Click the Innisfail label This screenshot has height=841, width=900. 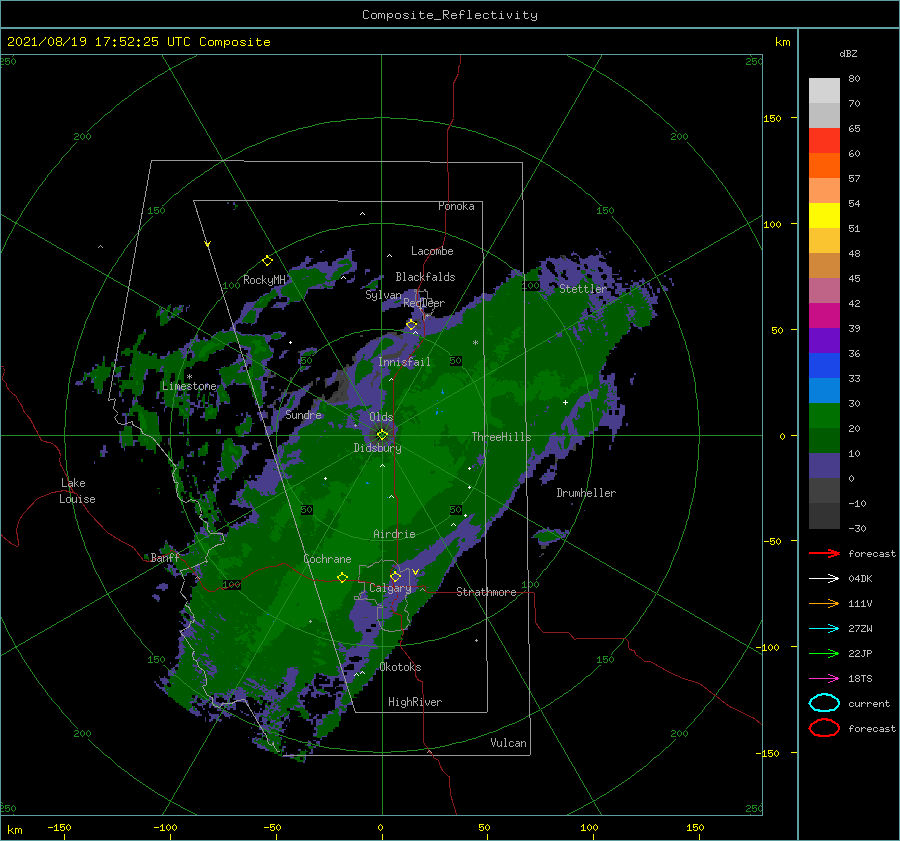point(404,362)
